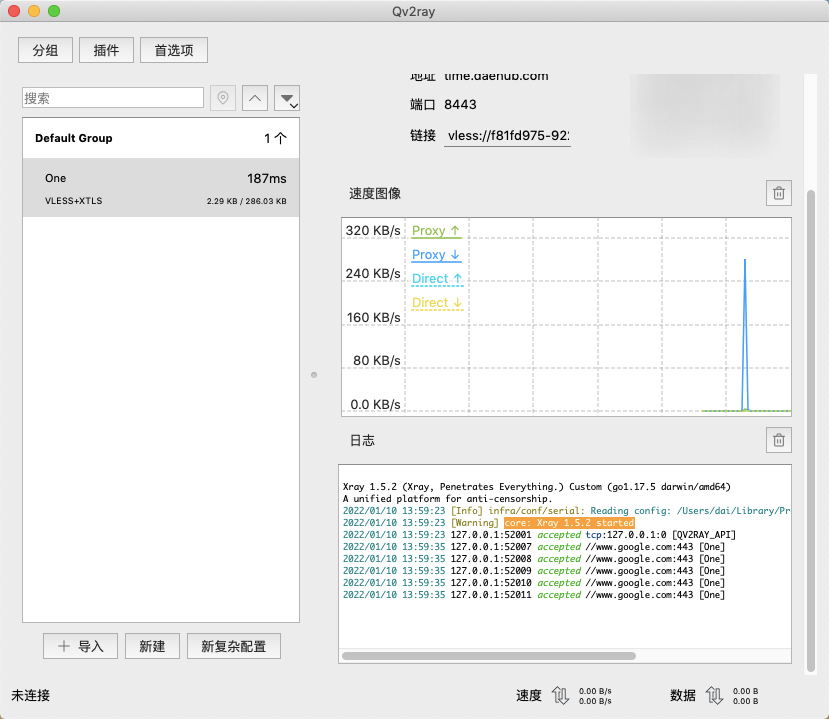Click the right panel vertical scrollbar

pyautogui.click(x=811, y=431)
